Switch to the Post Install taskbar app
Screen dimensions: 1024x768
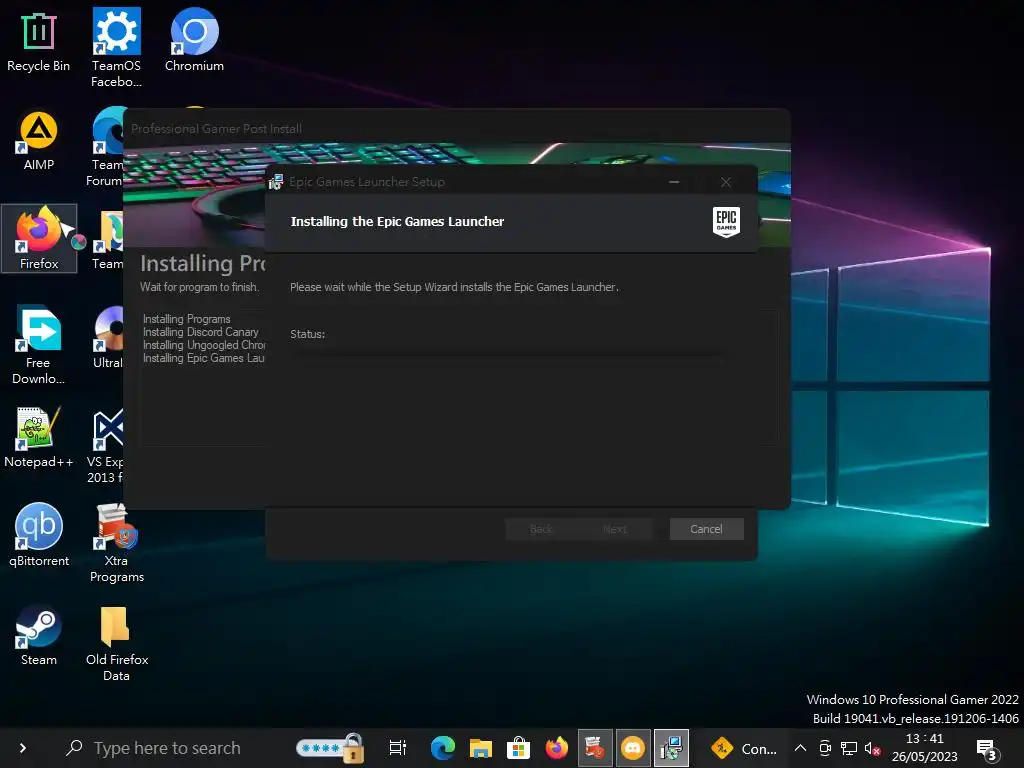[595, 748]
